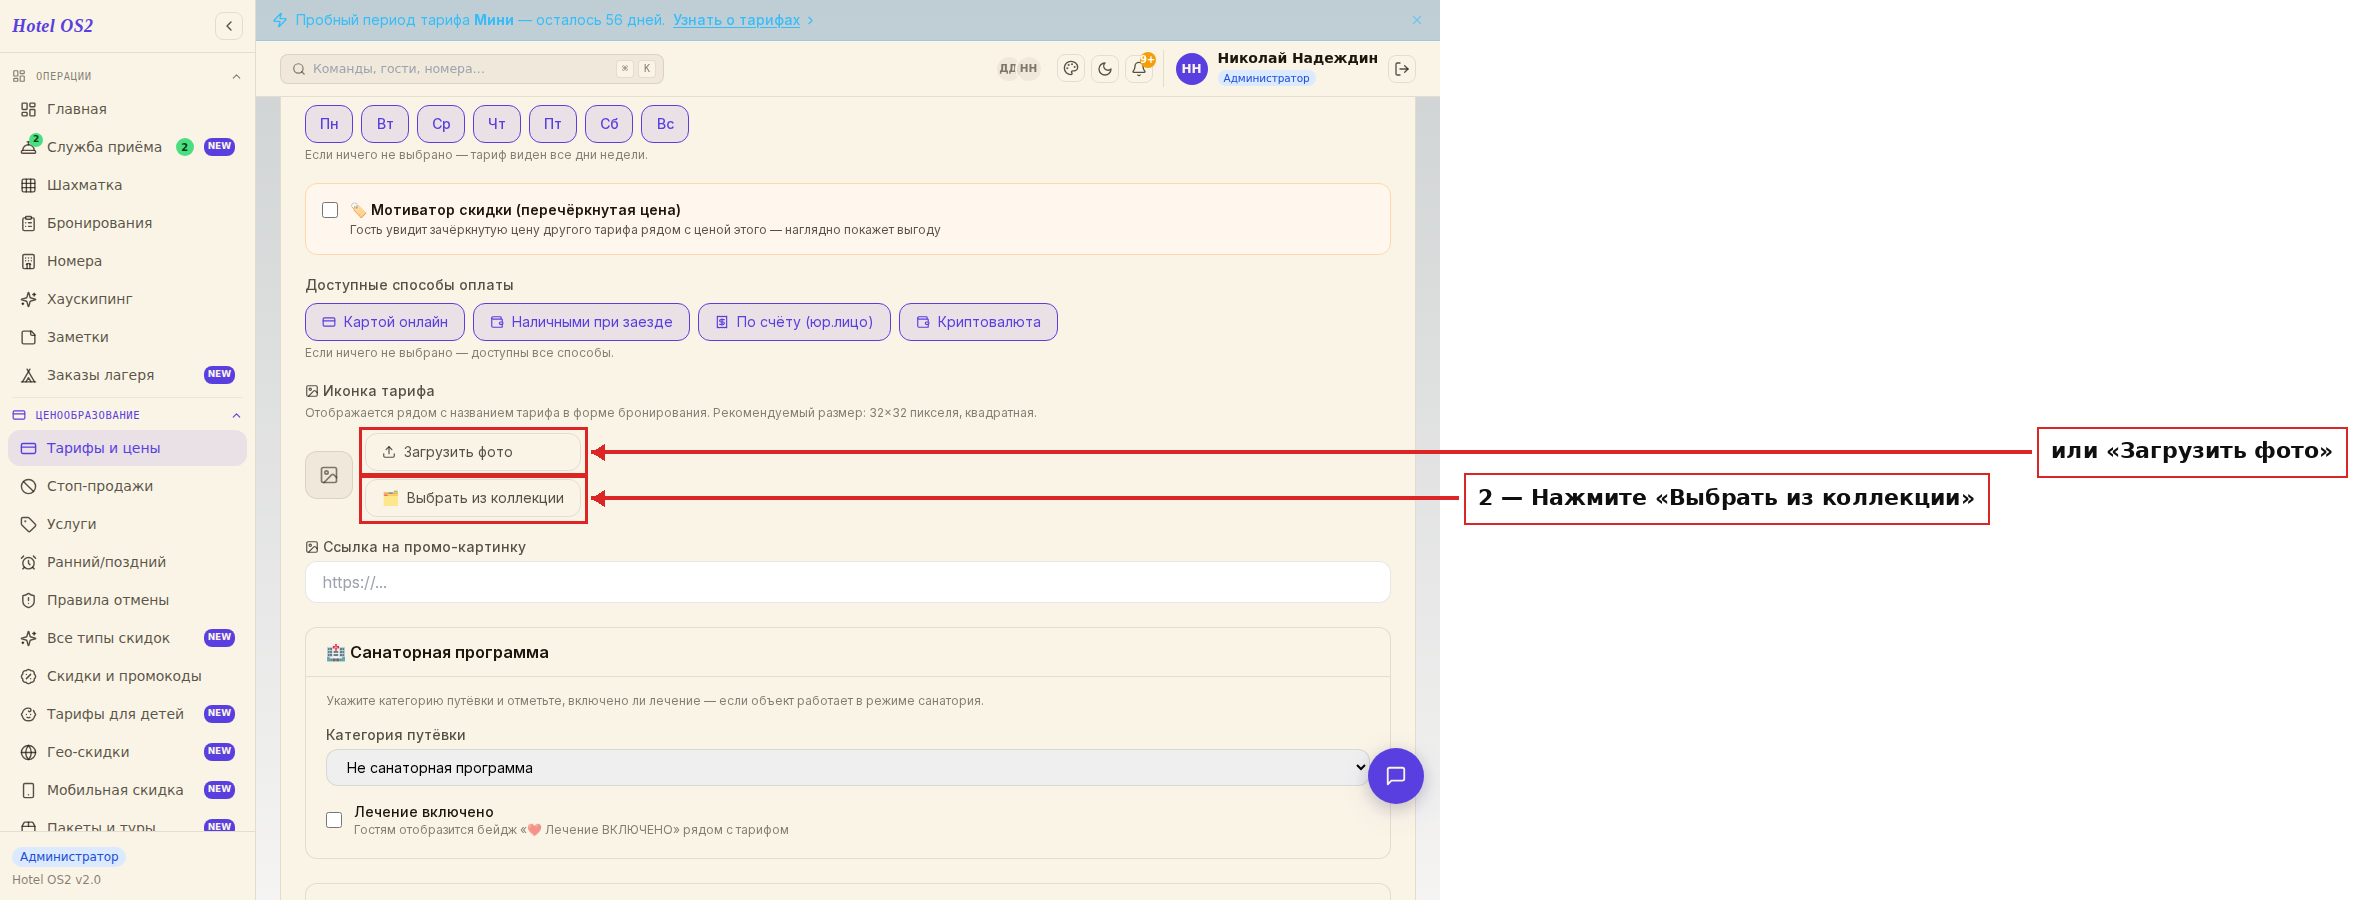
Task: Go to Шахматка section
Action: (x=127, y=185)
